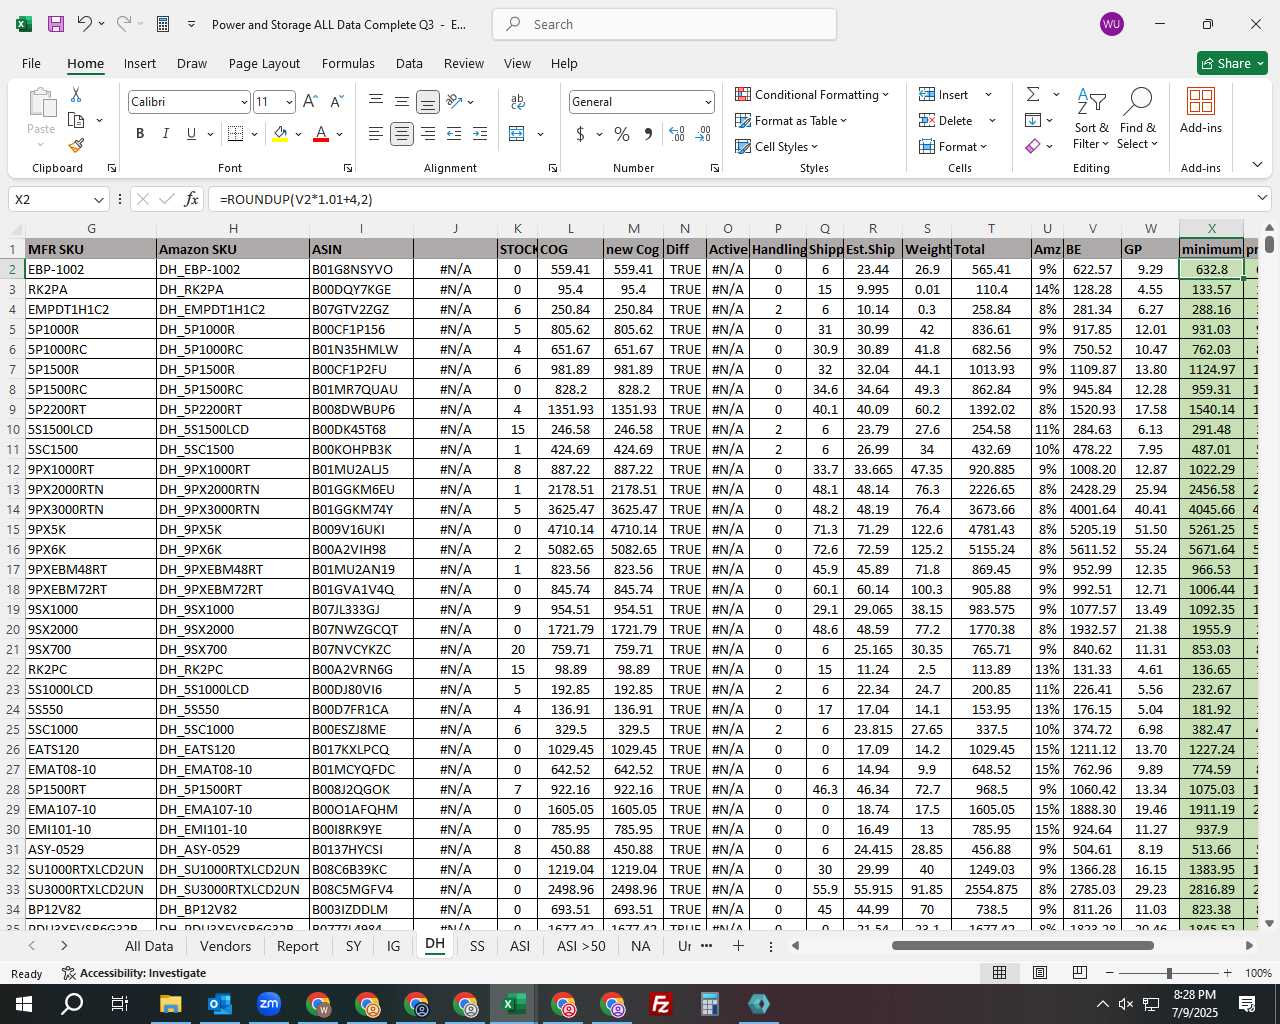Expand Cell Styles menu
1280x1024 pixels.
pos(777,146)
